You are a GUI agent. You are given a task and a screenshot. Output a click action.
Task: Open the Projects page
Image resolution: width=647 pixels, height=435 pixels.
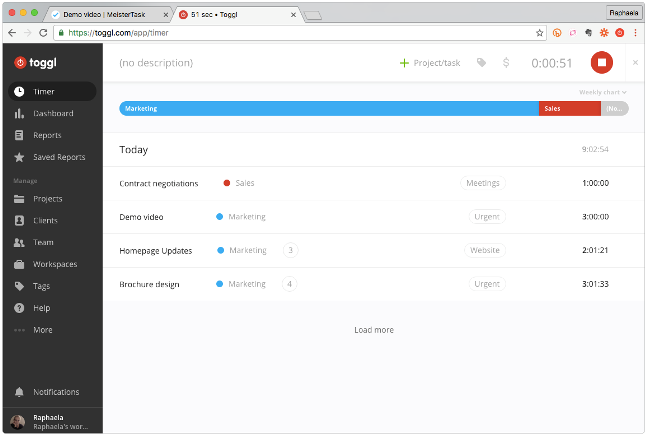click(47, 199)
